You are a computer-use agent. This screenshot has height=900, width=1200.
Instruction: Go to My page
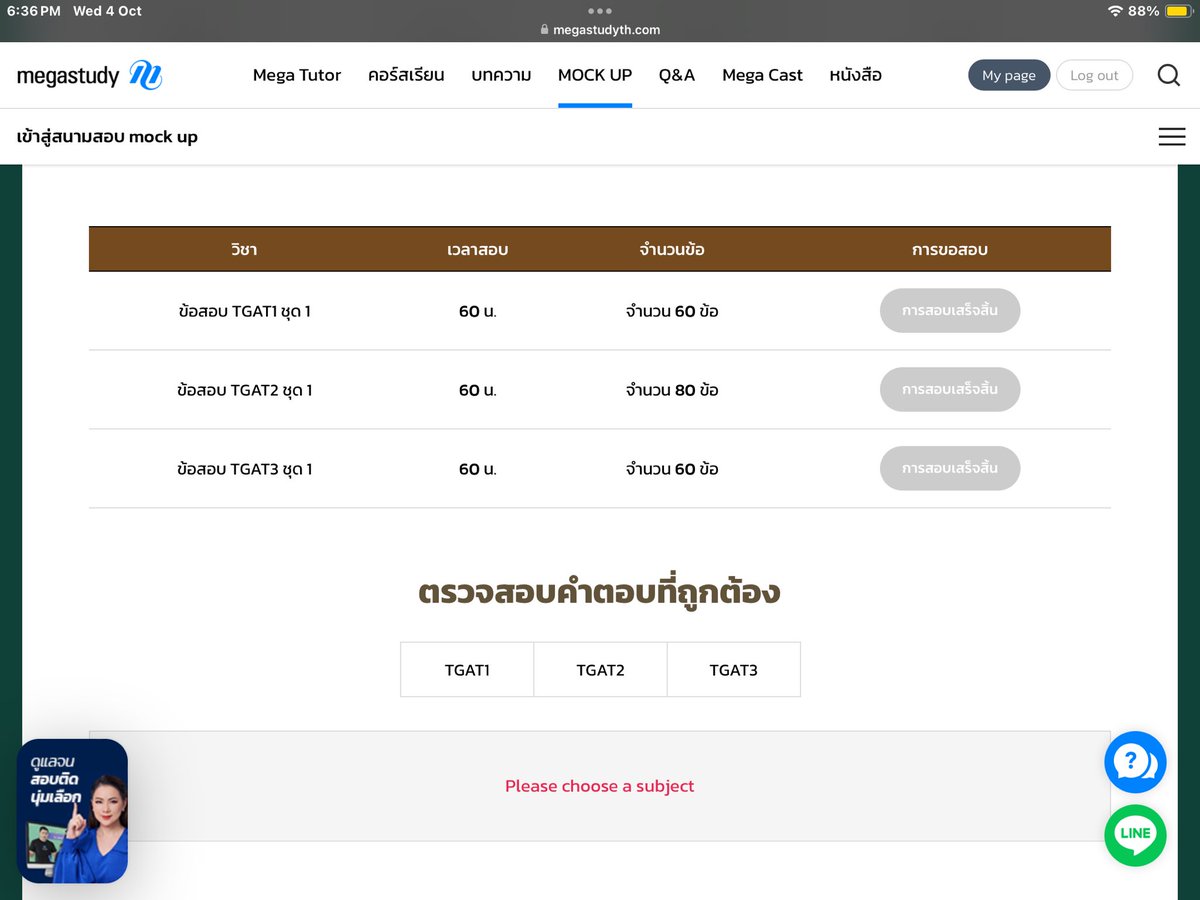1009,75
